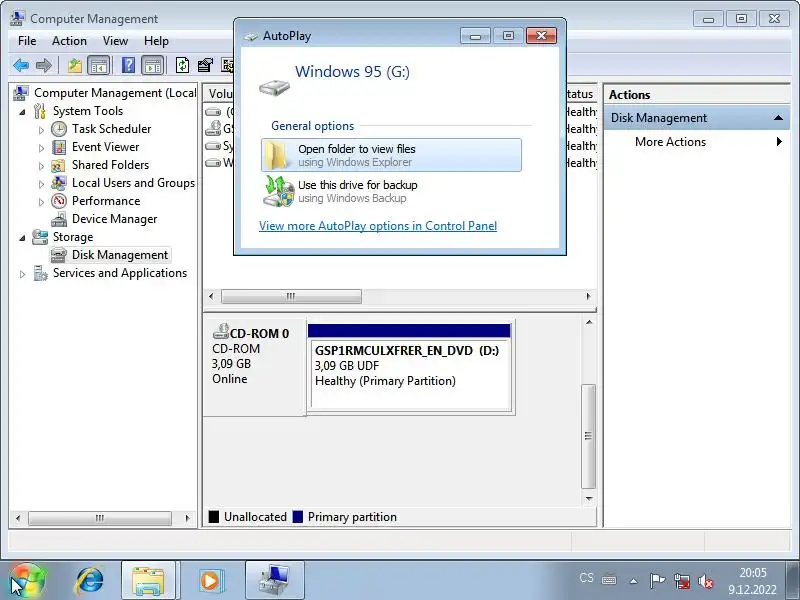Viewport: 800px width, 600px height.
Task: Select Disk Management in the tree
Action: coord(119,255)
